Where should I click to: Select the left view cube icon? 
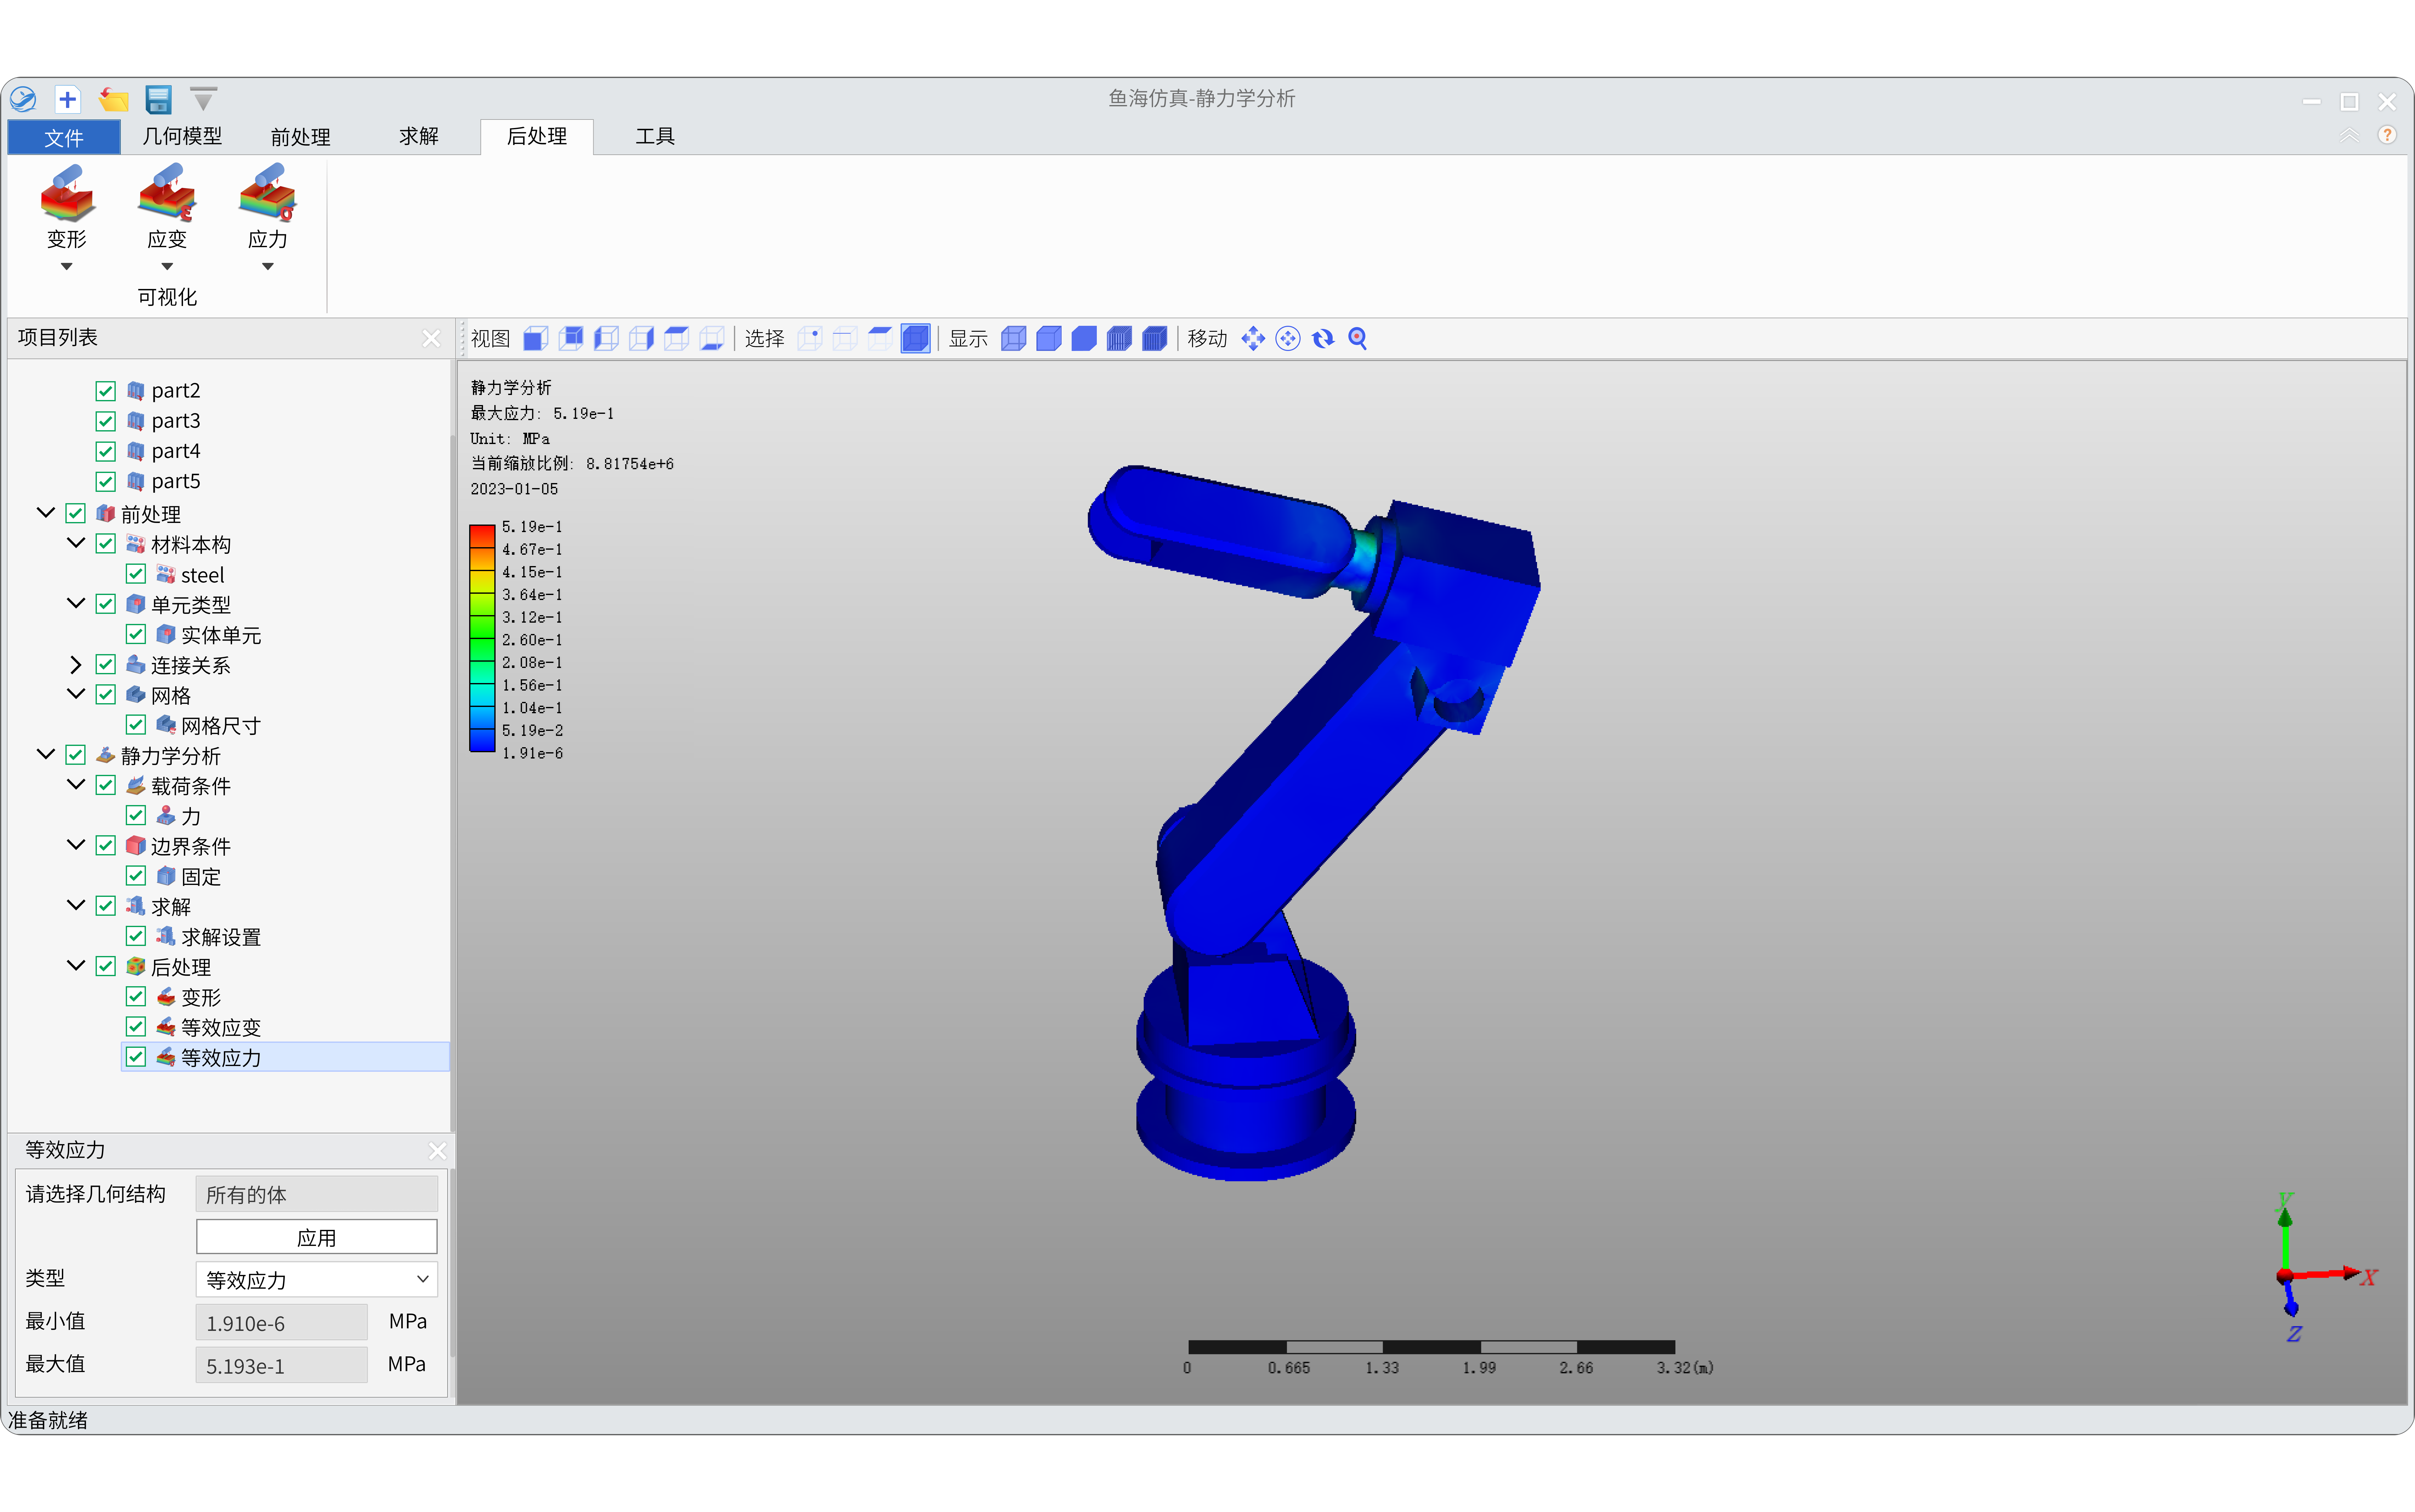point(606,339)
